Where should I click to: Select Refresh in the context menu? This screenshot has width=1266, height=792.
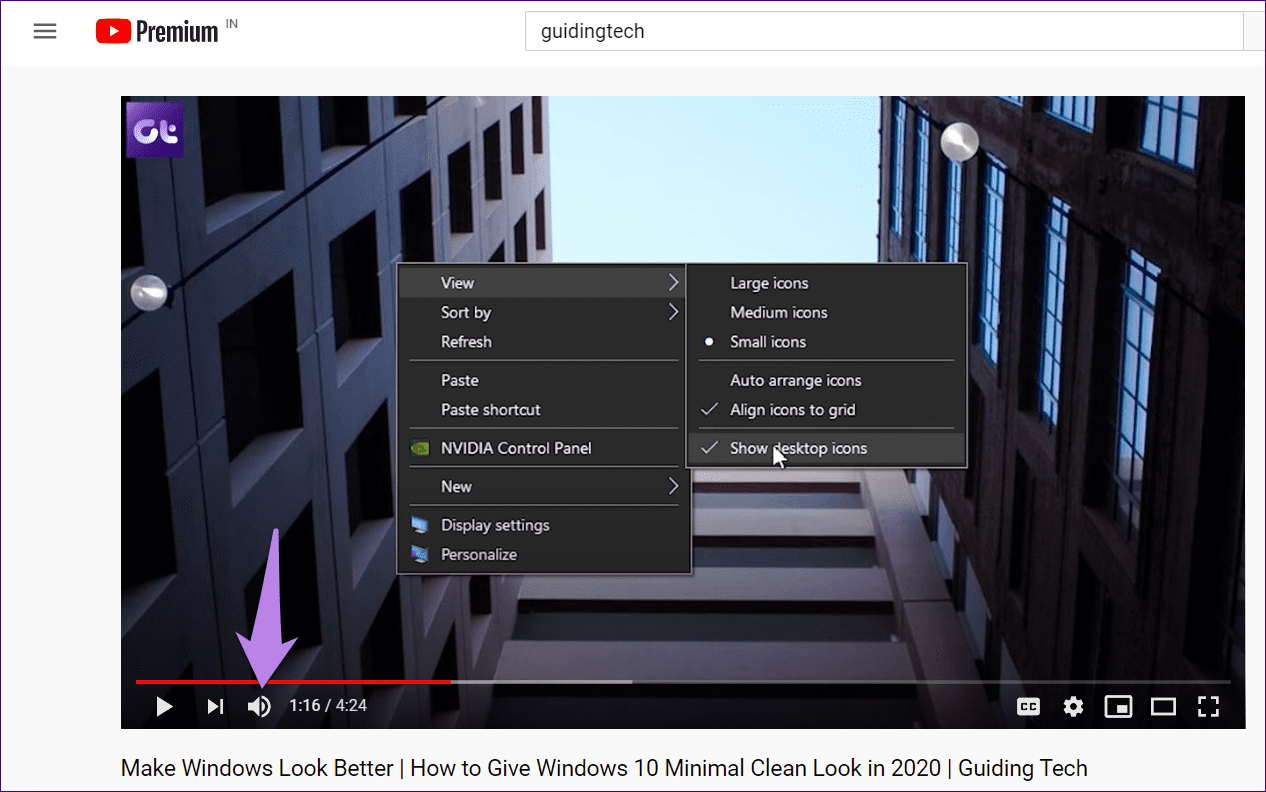[466, 341]
